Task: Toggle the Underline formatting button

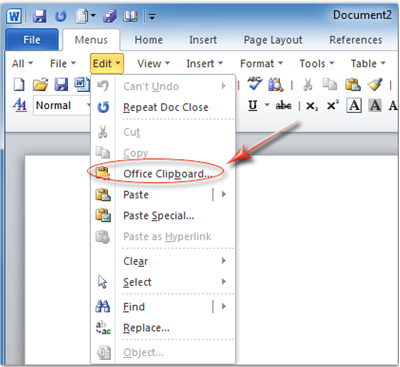Action: coord(253,106)
